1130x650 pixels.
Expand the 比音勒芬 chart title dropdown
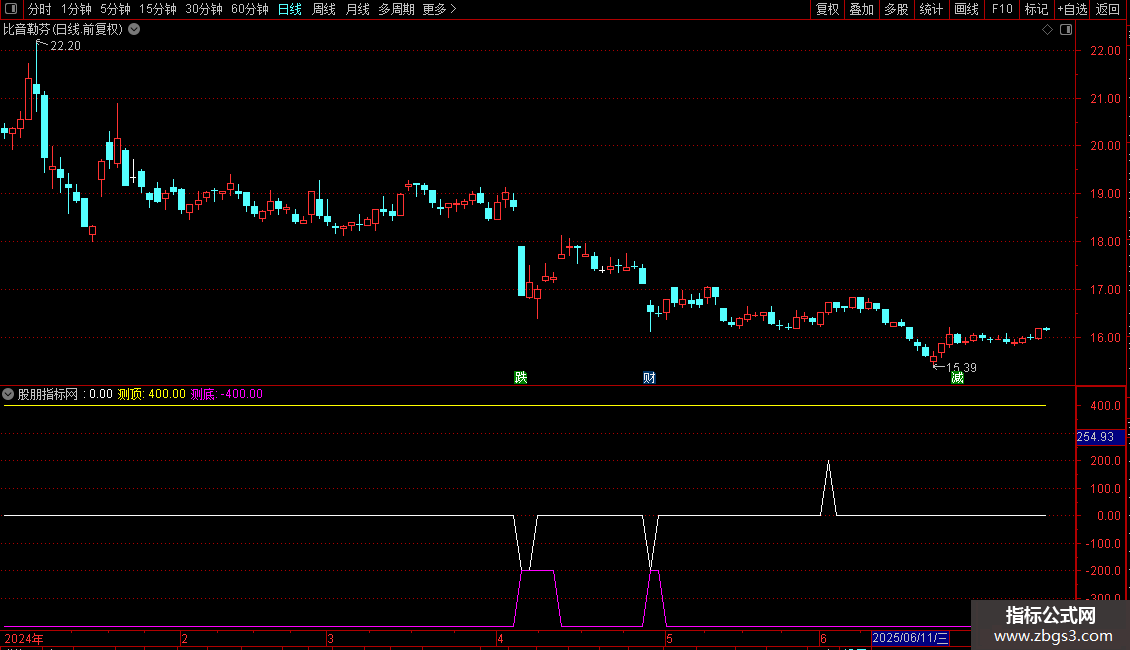click(x=134, y=30)
